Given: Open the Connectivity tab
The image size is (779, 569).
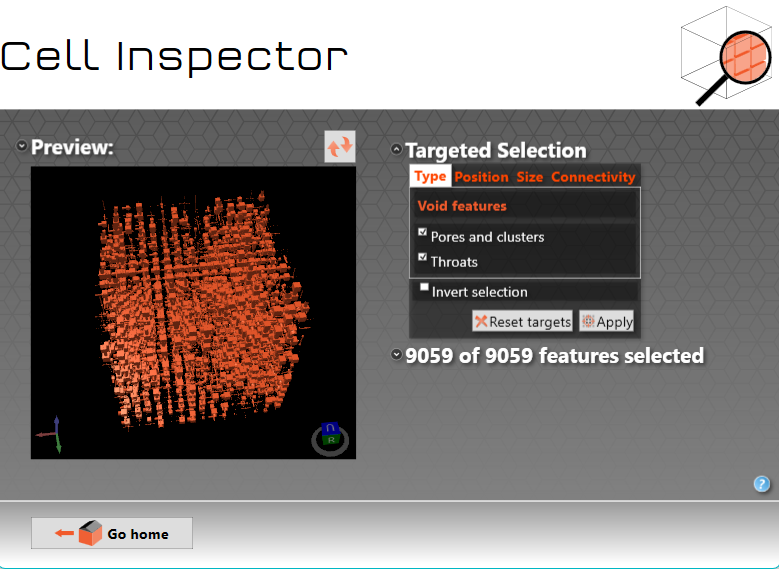Looking at the screenshot, I should (x=593, y=176).
